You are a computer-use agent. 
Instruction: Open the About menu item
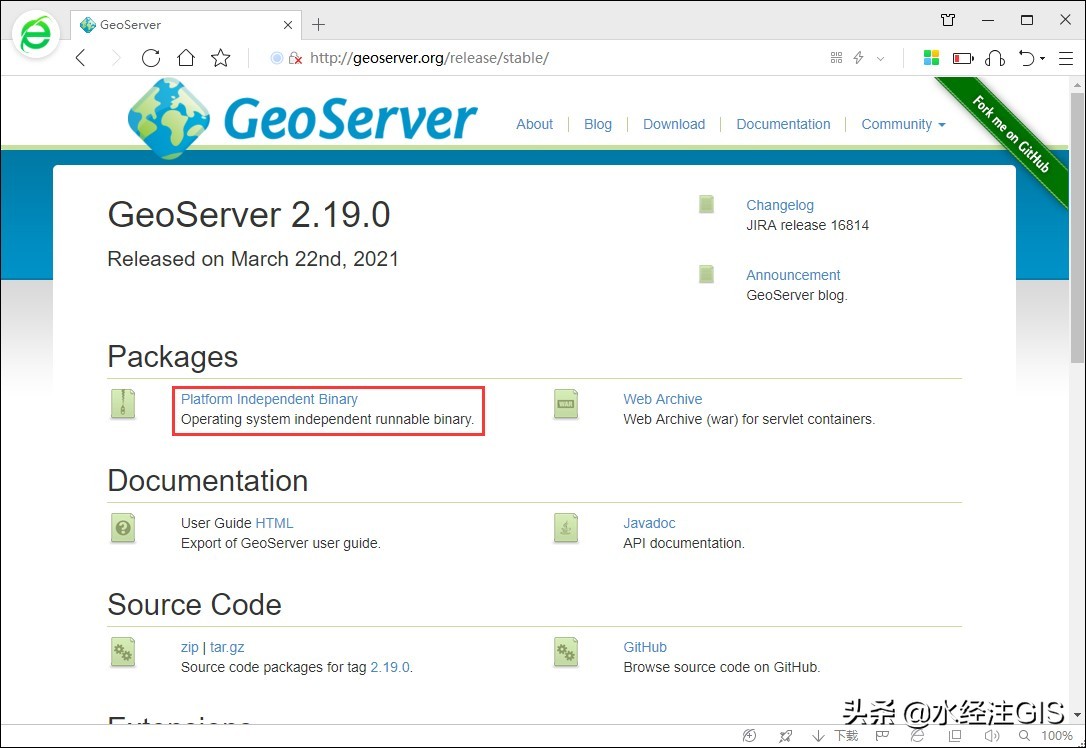tap(535, 125)
